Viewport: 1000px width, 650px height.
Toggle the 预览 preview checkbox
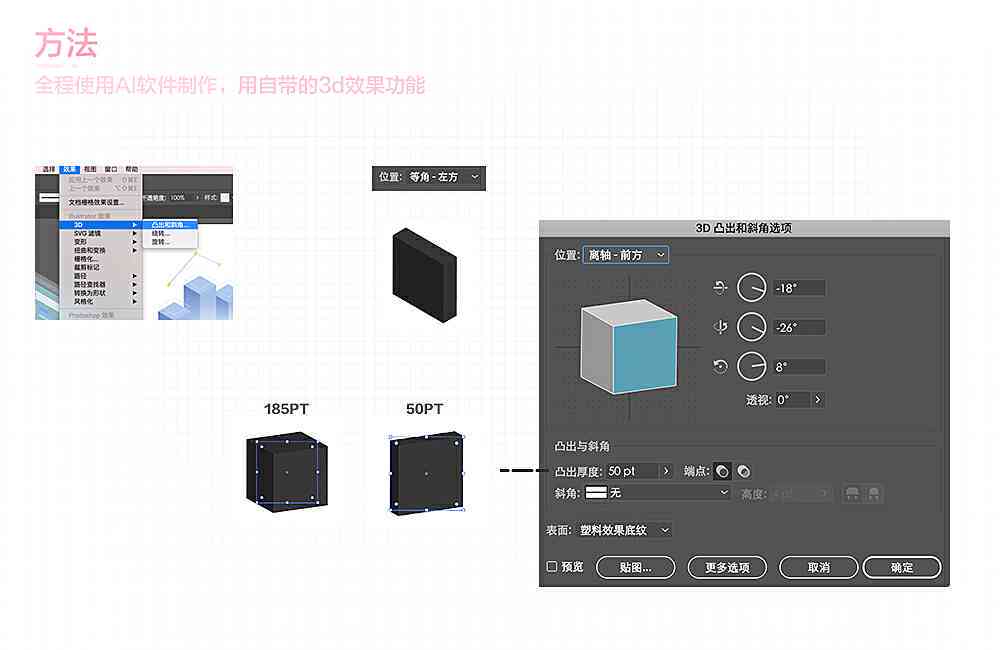coord(552,566)
